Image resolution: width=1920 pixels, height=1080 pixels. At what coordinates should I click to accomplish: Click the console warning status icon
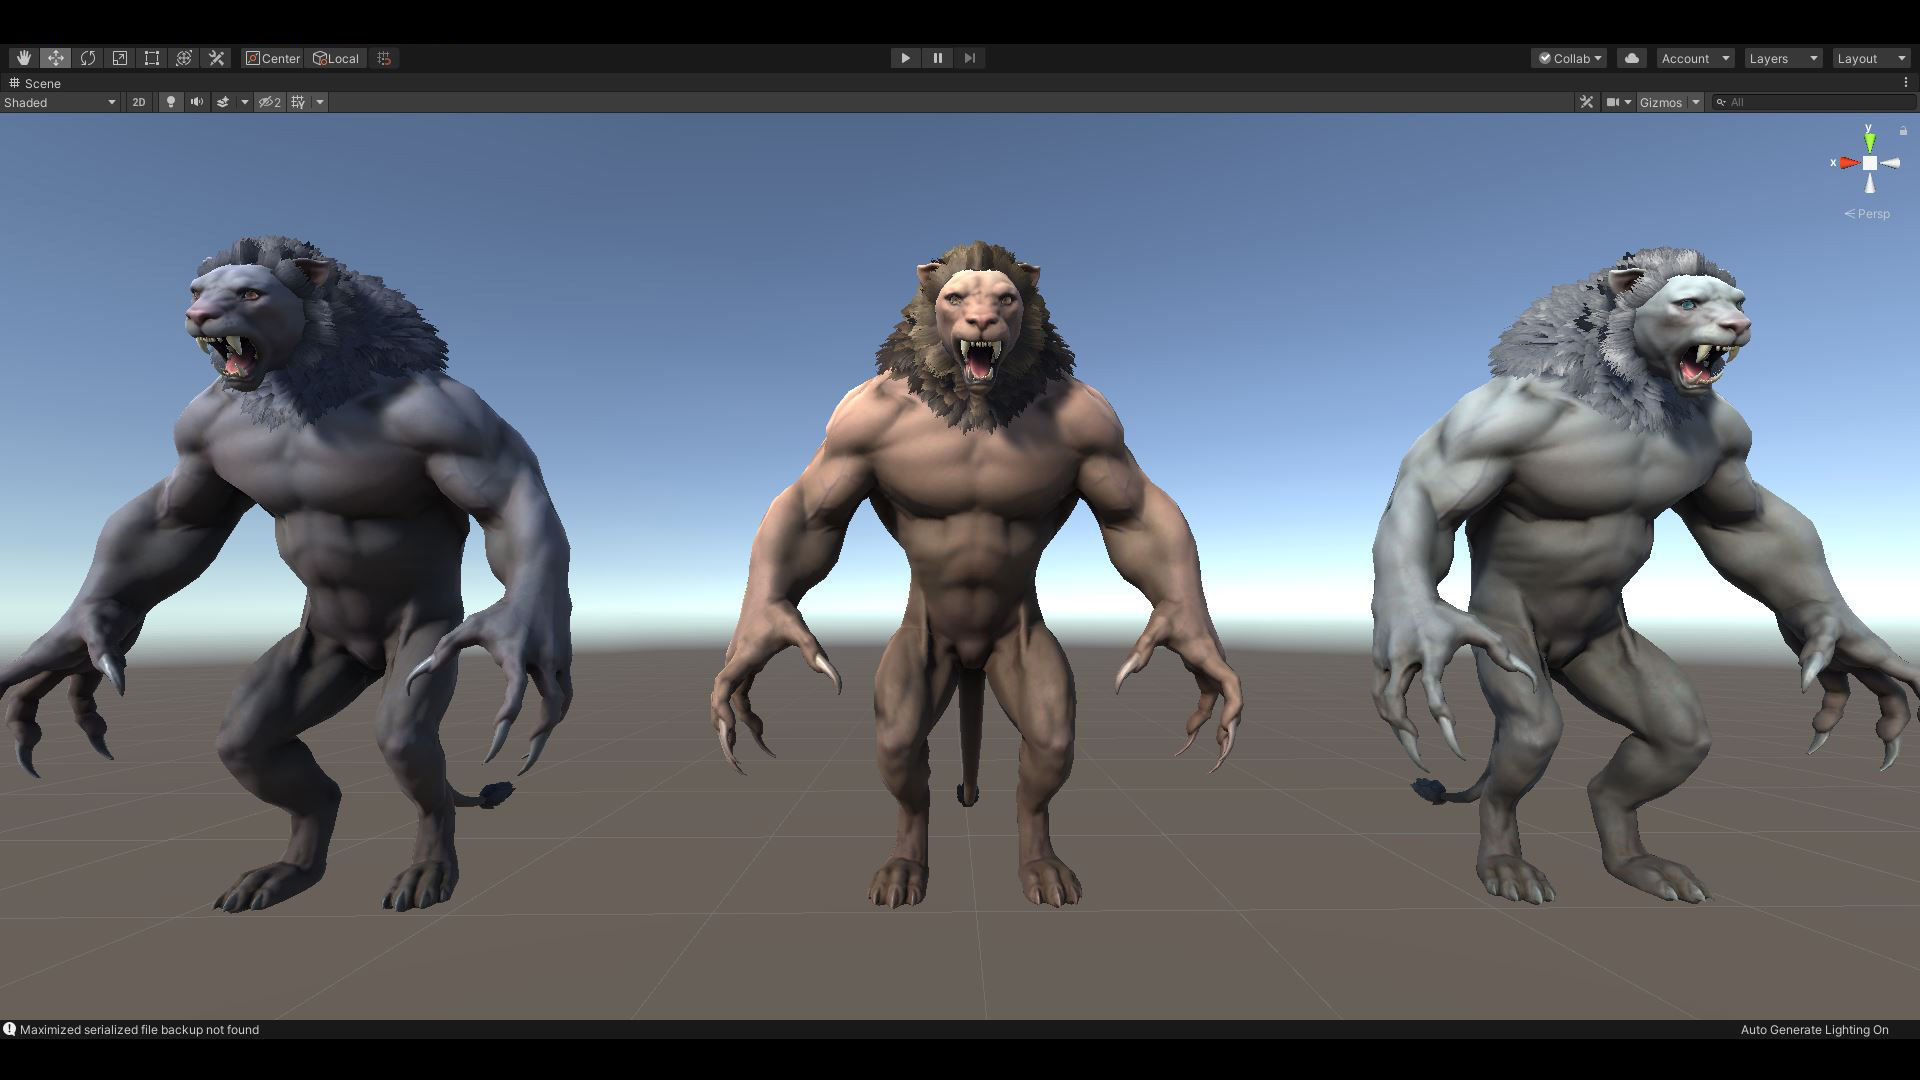[9, 1029]
